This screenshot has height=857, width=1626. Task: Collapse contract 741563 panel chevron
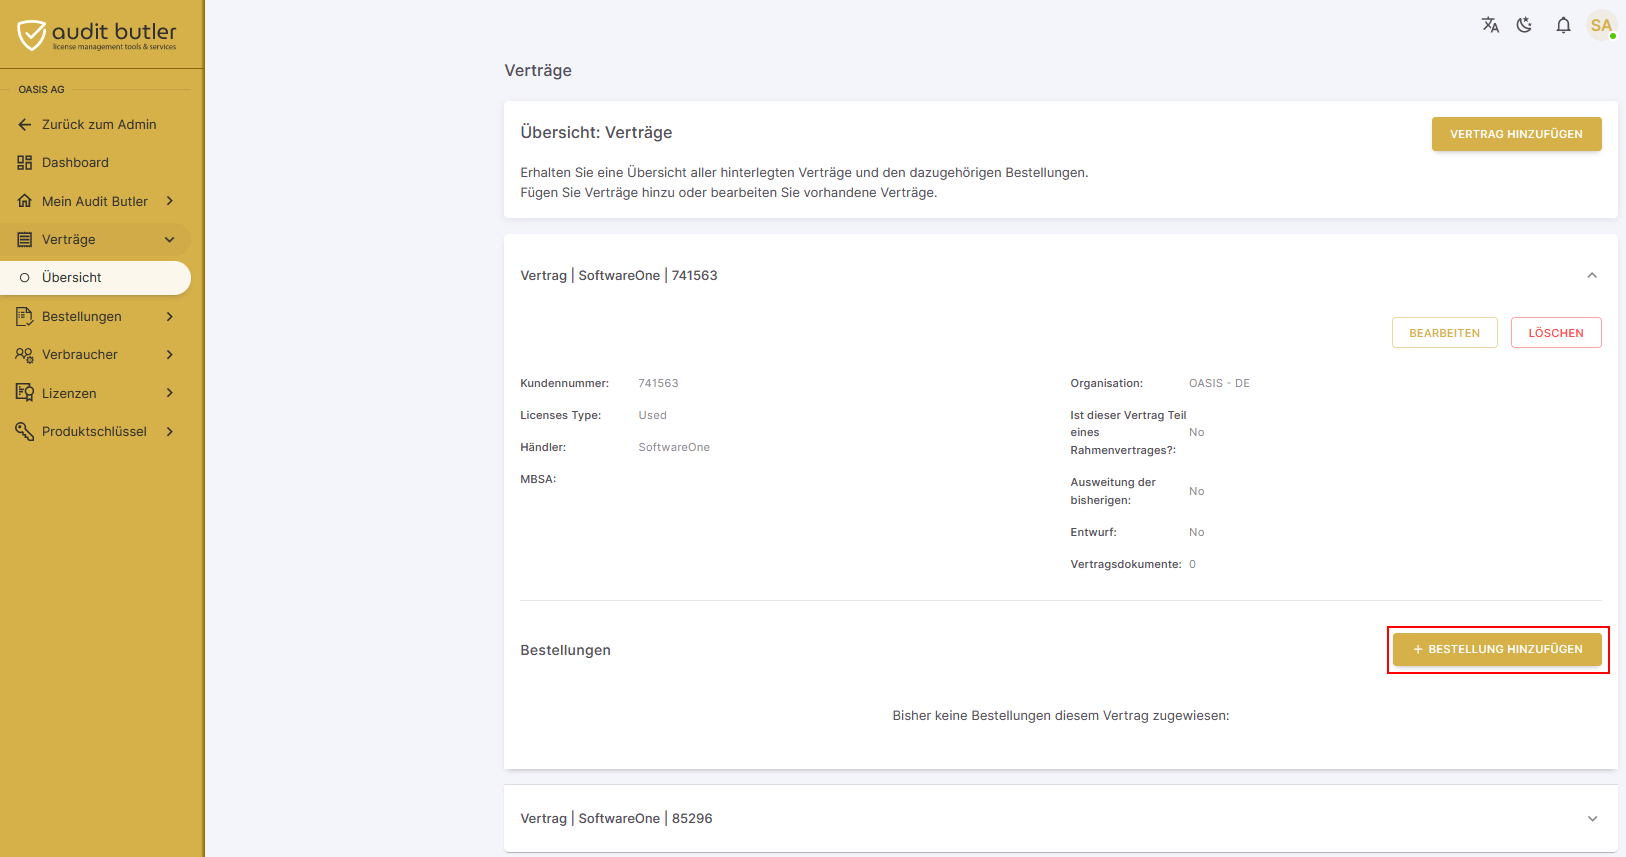click(x=1592, y=275)
